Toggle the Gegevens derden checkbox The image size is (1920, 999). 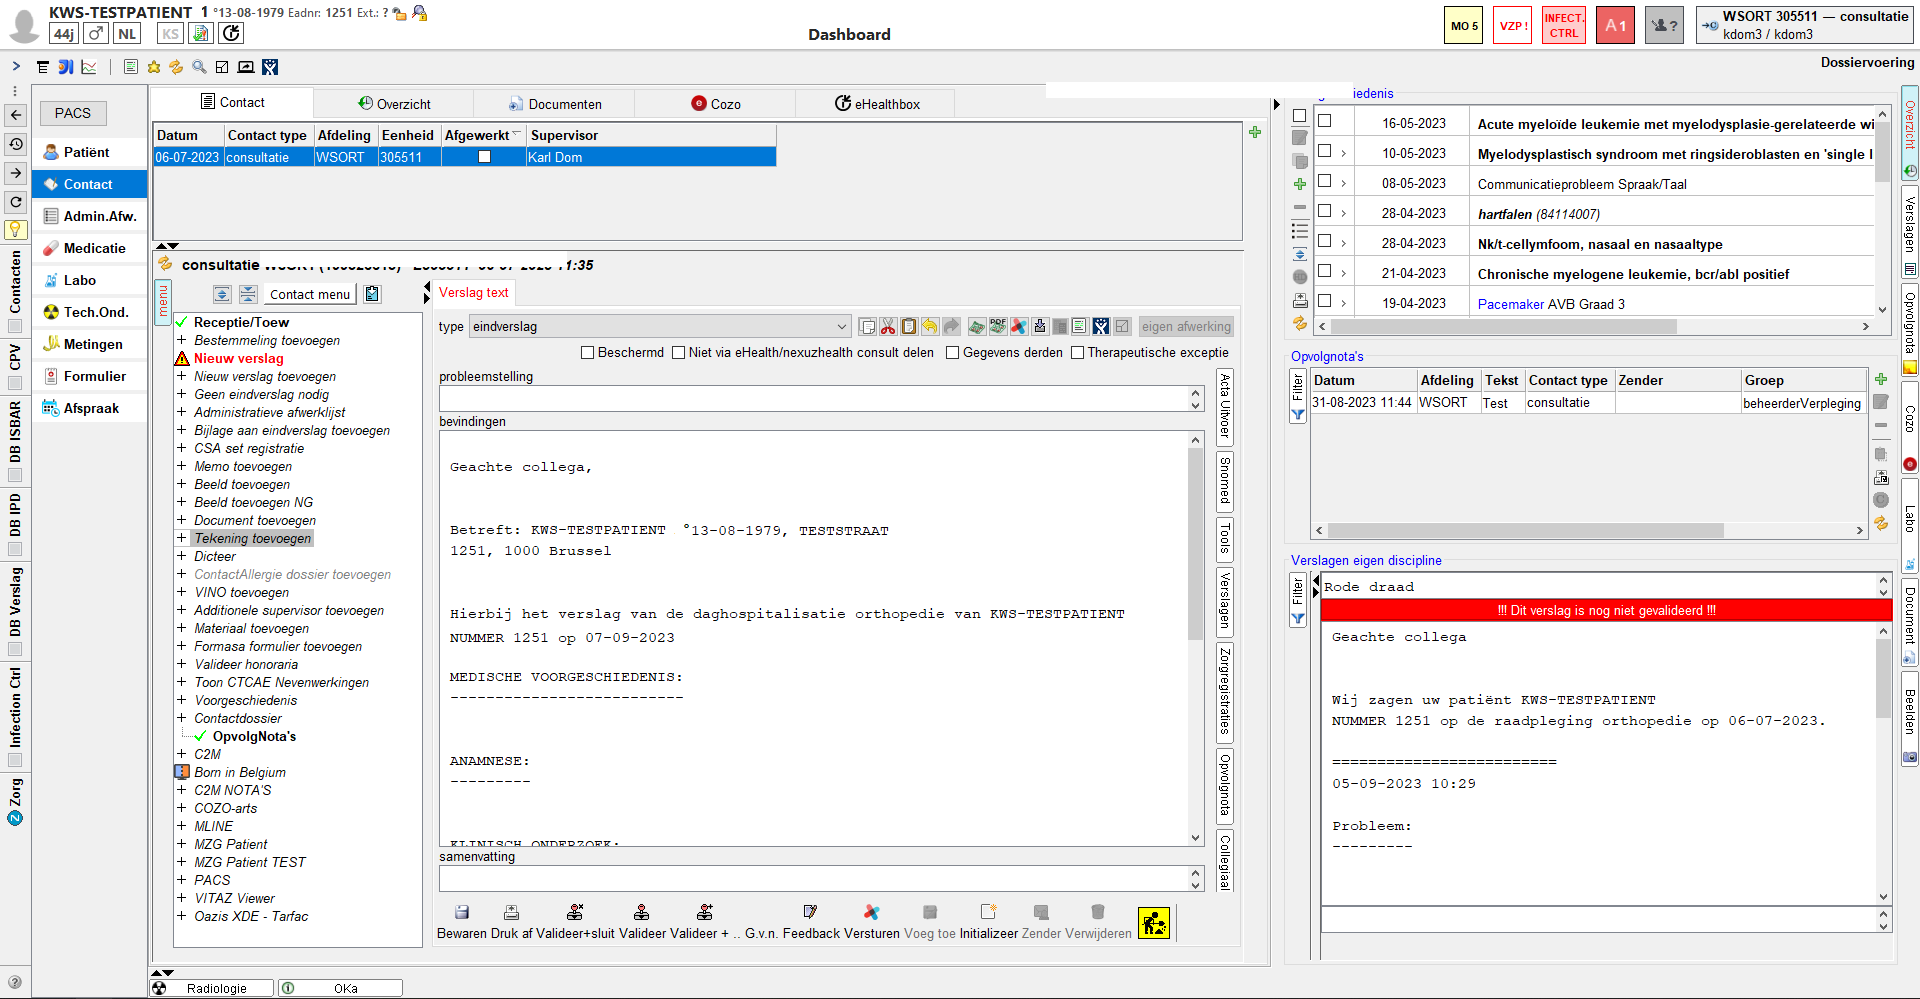point(953,352)
